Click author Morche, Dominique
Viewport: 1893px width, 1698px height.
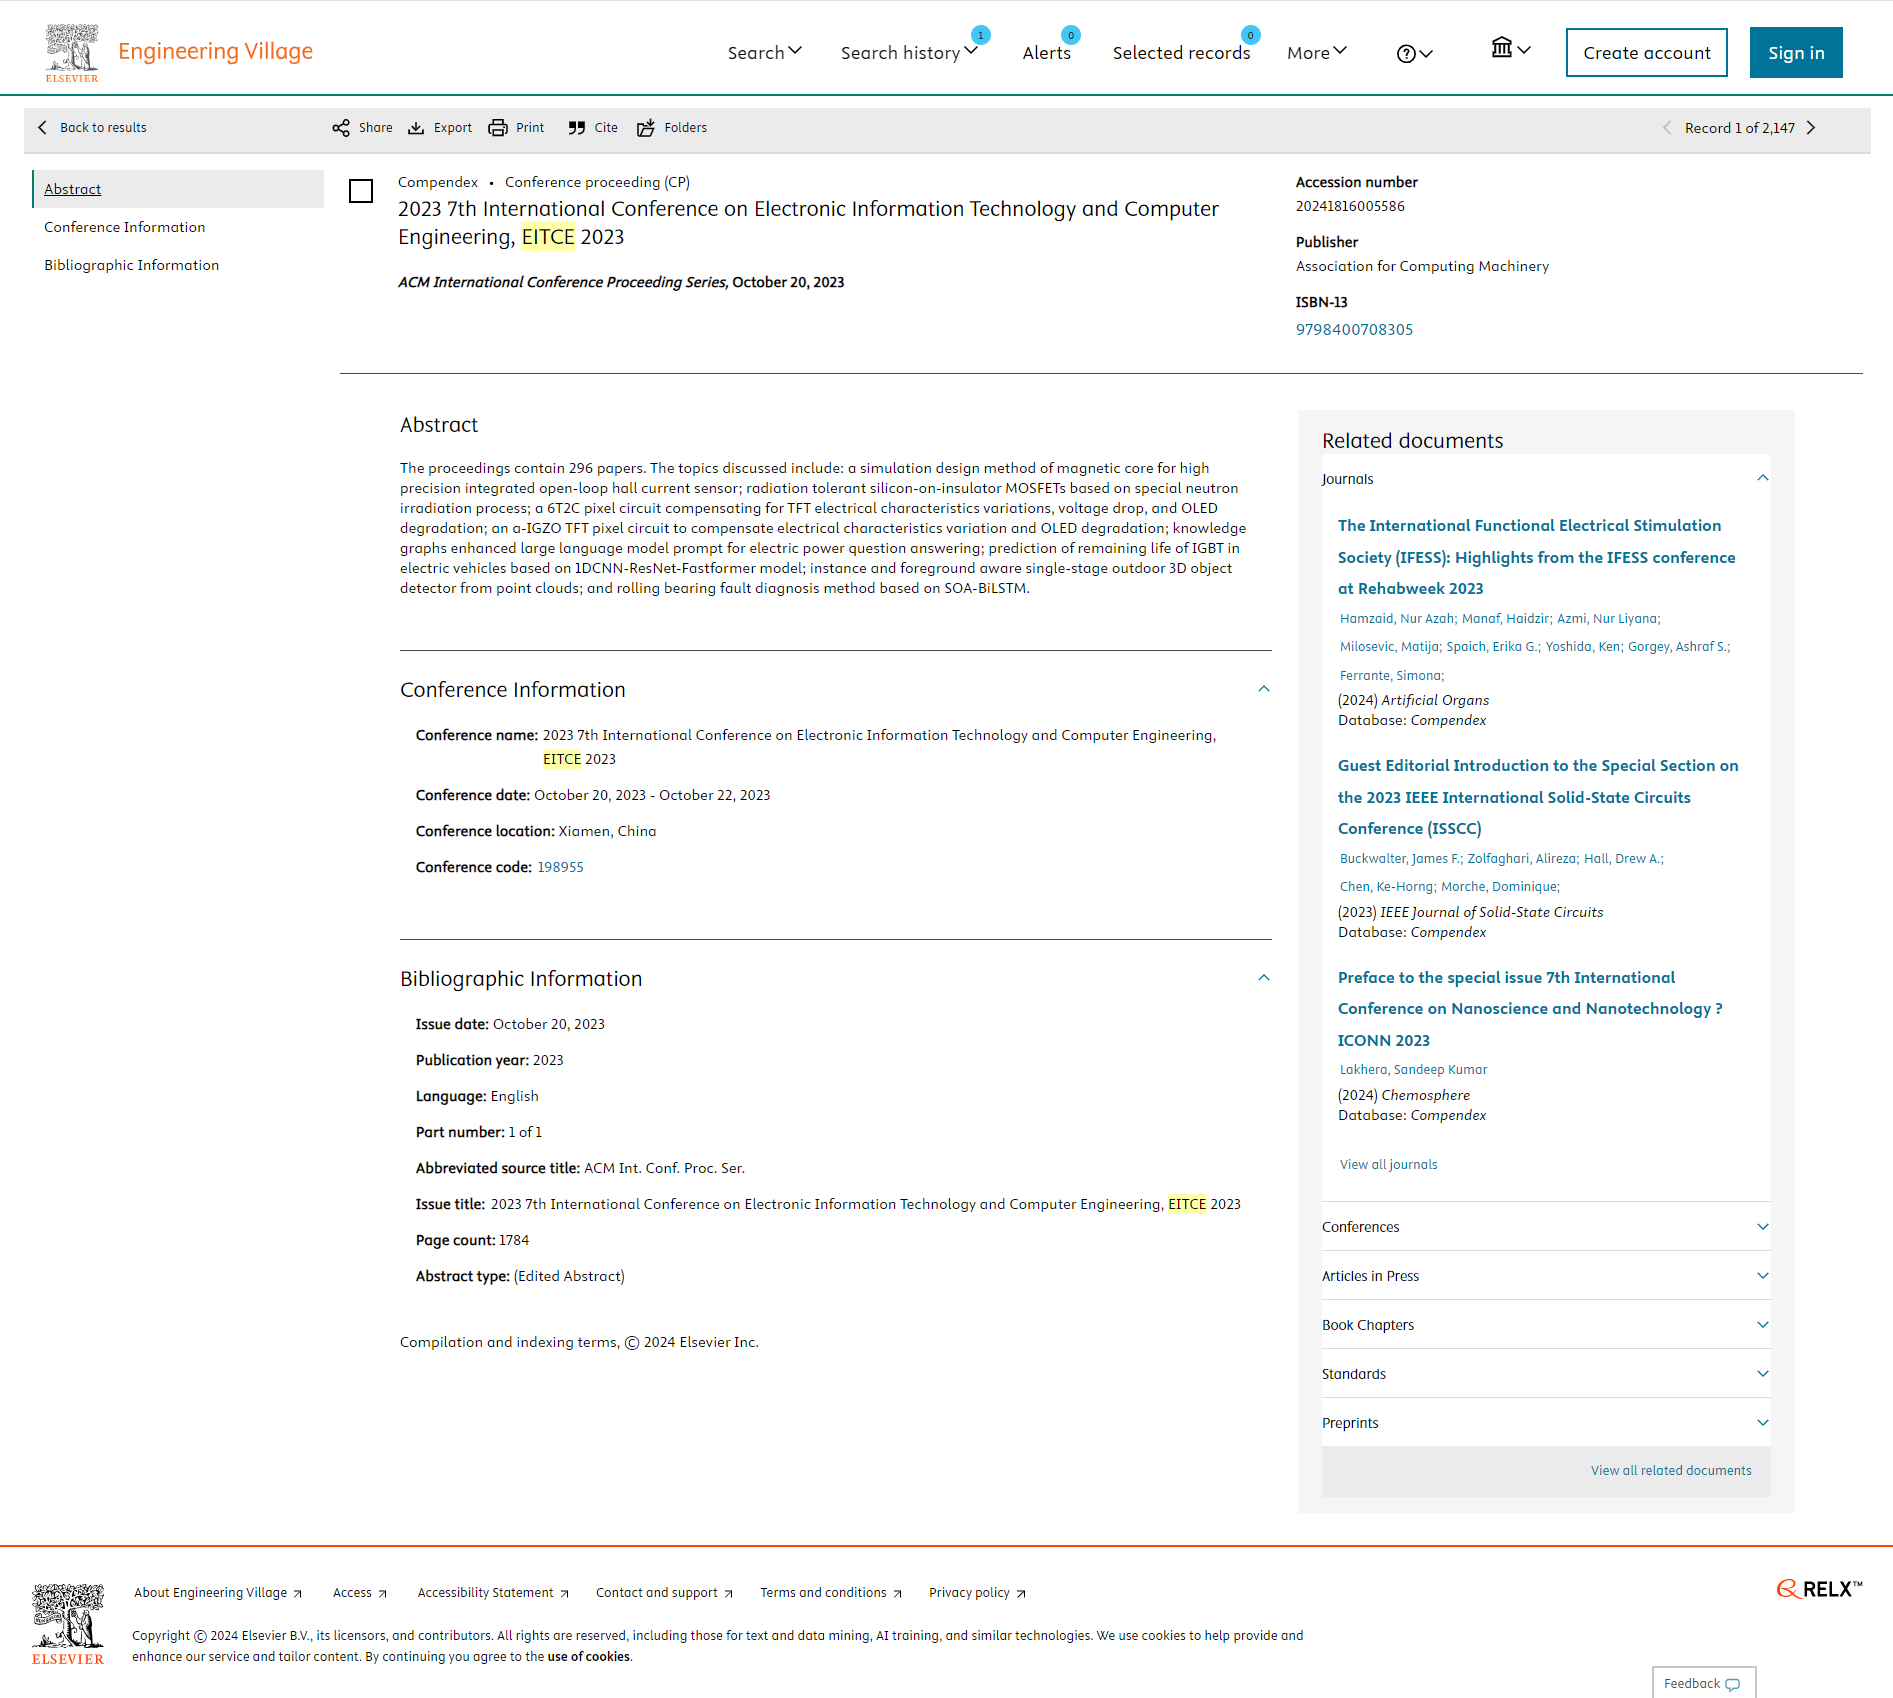1500,887
